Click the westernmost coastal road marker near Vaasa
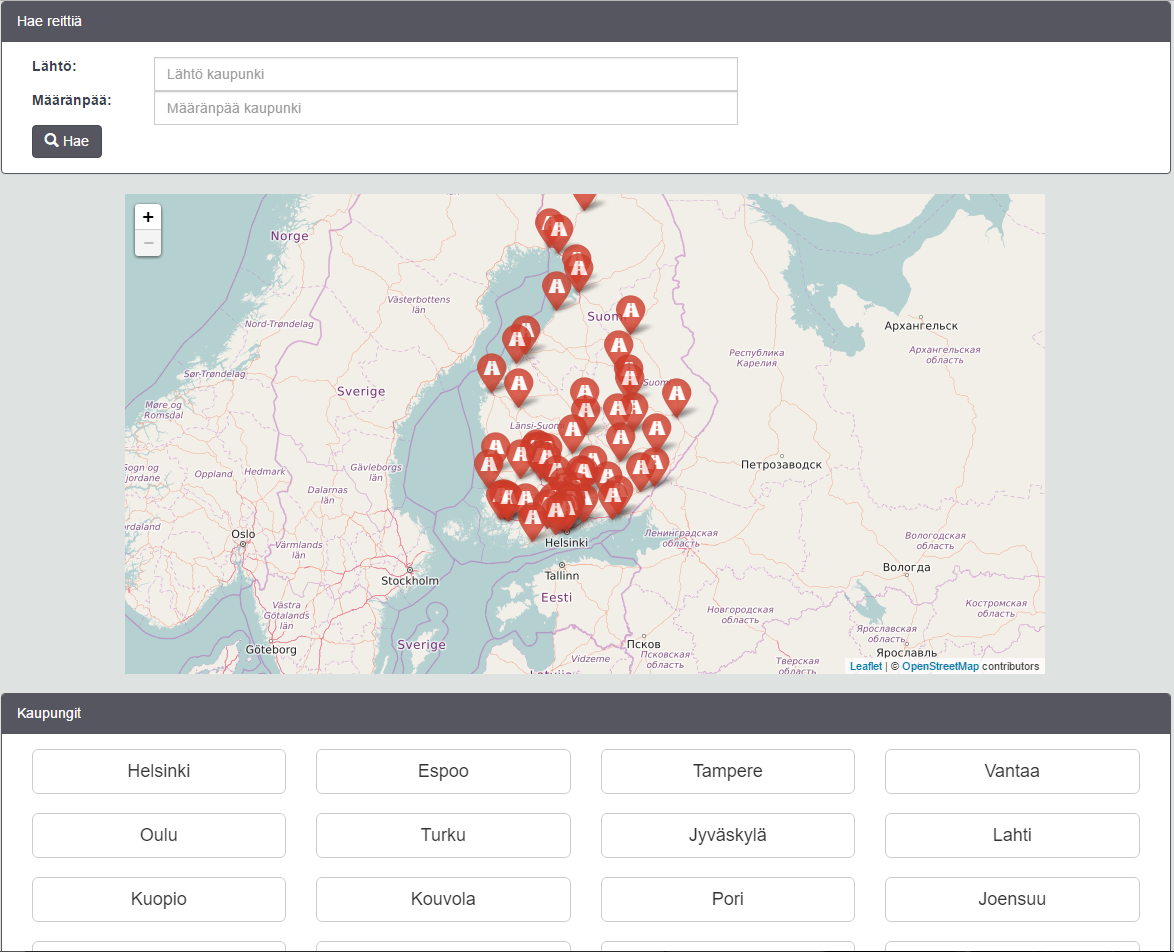The height and width of the screenshot is (952, 1174). click(492, 372)
